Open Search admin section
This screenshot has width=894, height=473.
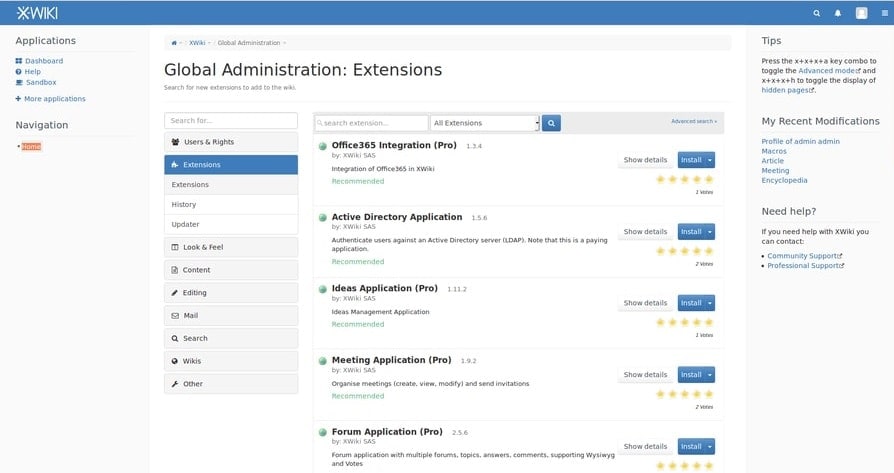coord(231,339)
